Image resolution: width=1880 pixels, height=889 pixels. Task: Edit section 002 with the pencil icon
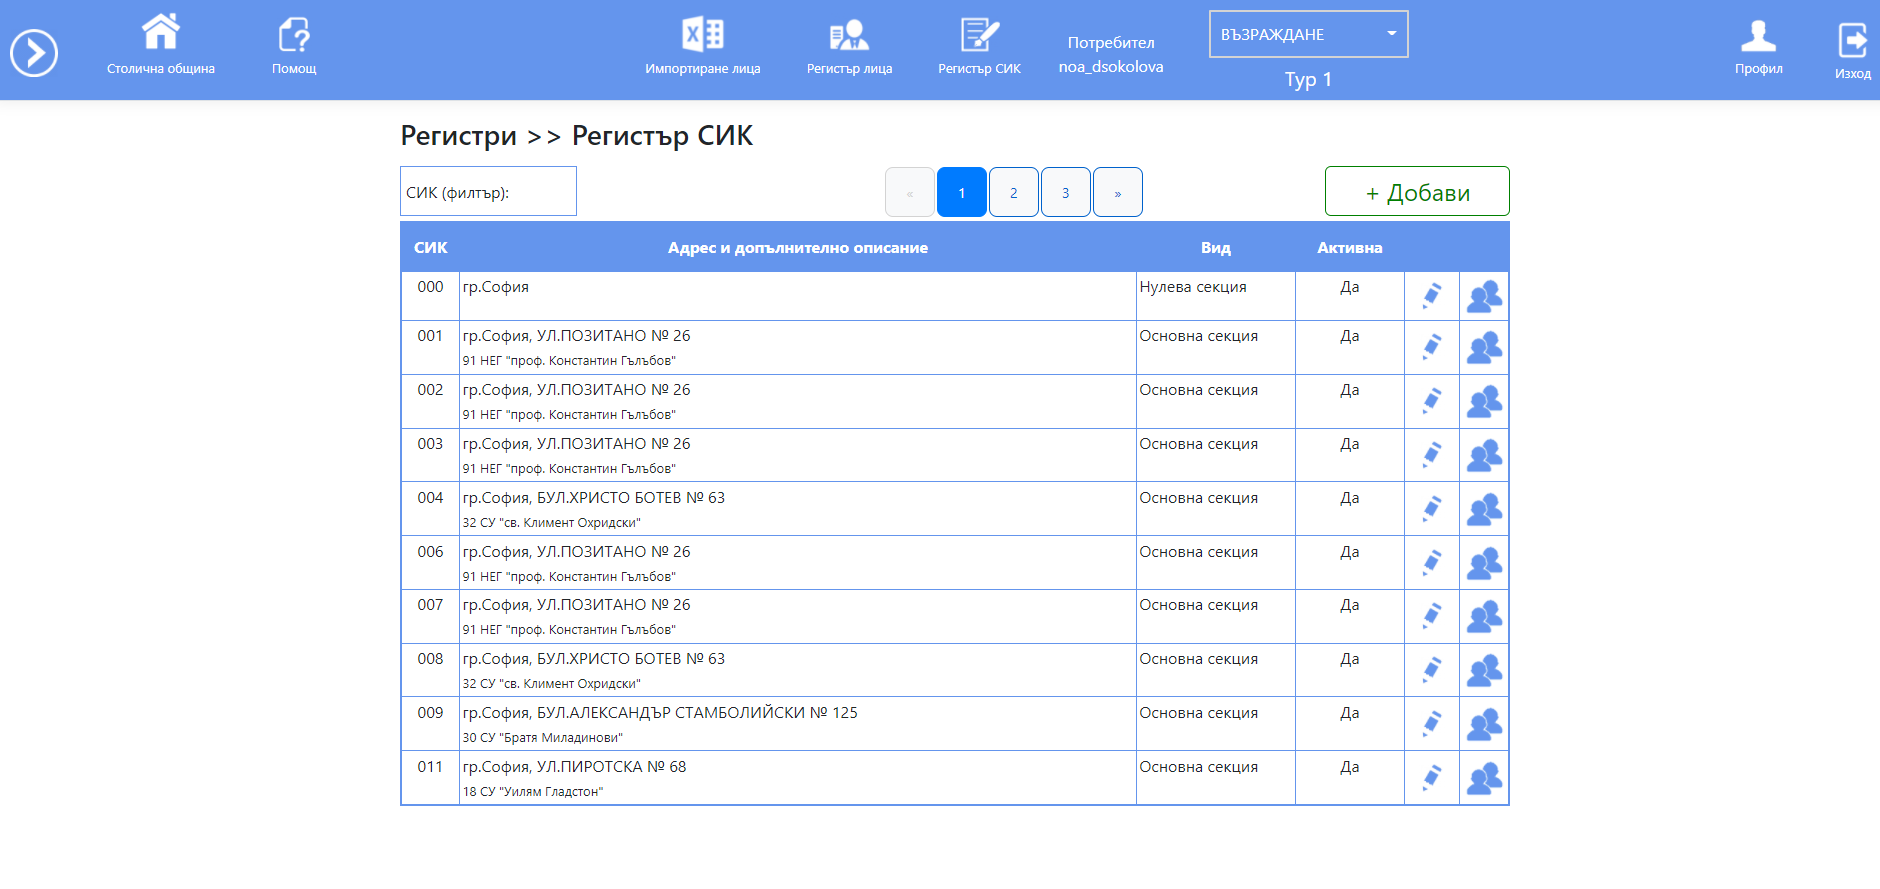click(x=1432, y=401)
